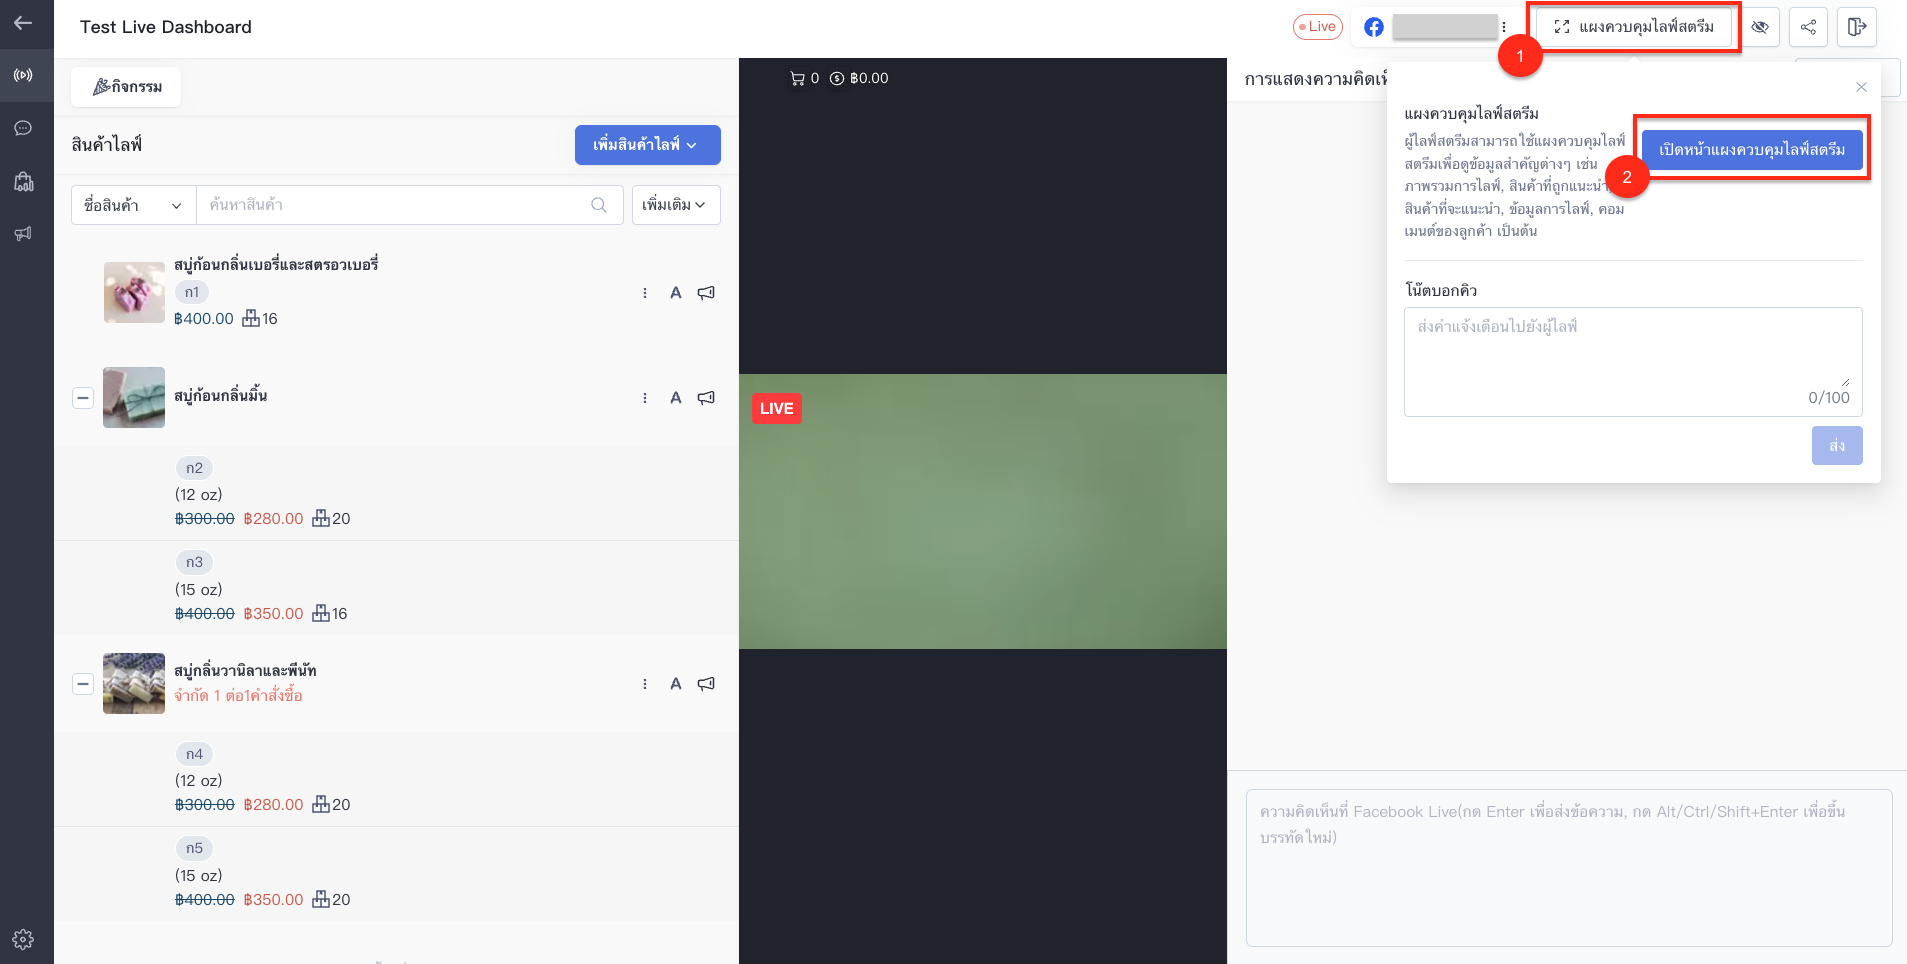Click แผงควบคุมไลฟ์สตรีม header button

[x=1634, y=27]
